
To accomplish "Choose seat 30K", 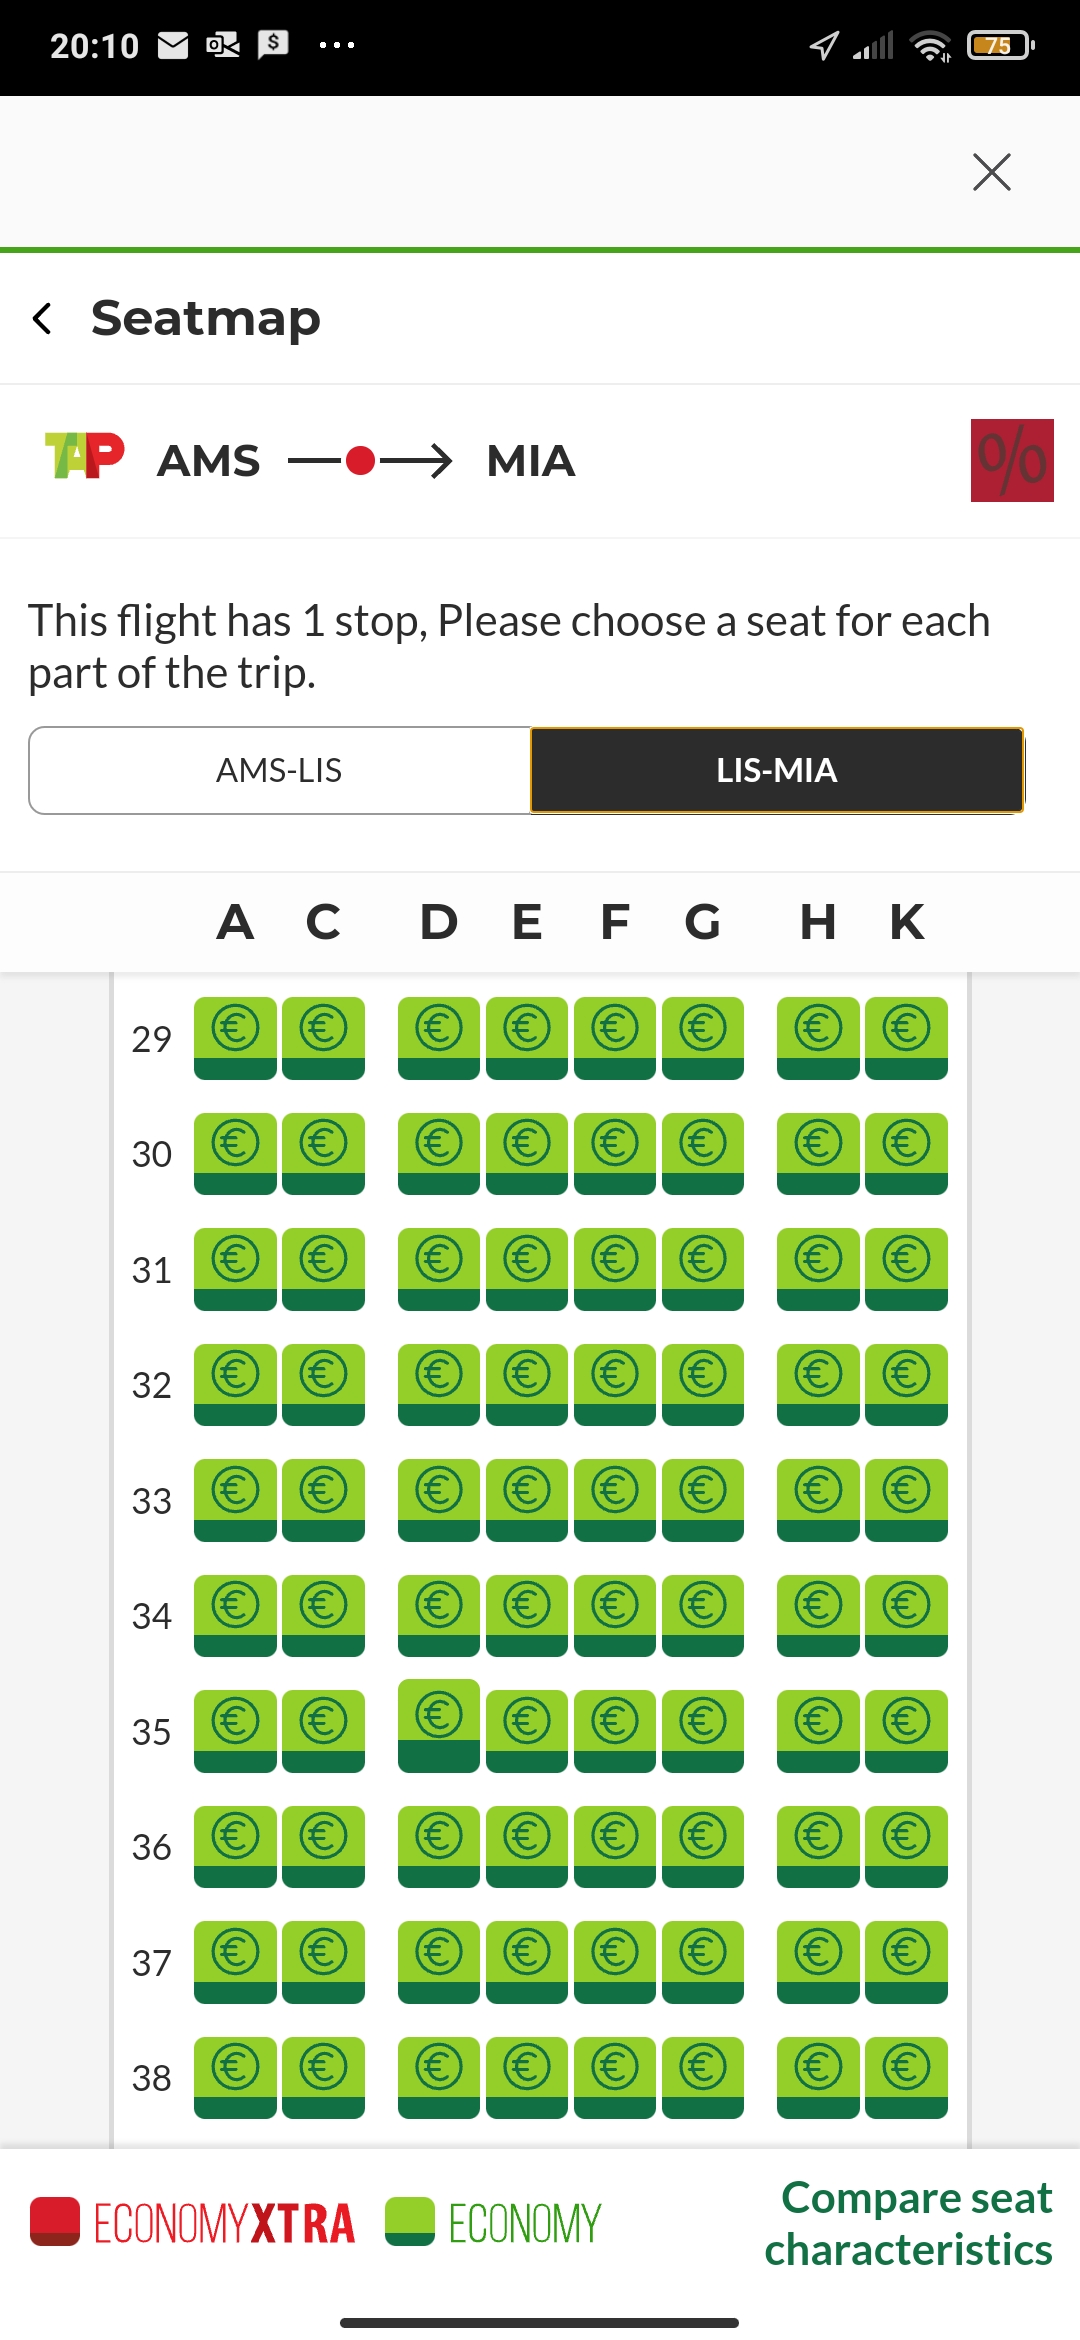I will (906, 1153).
